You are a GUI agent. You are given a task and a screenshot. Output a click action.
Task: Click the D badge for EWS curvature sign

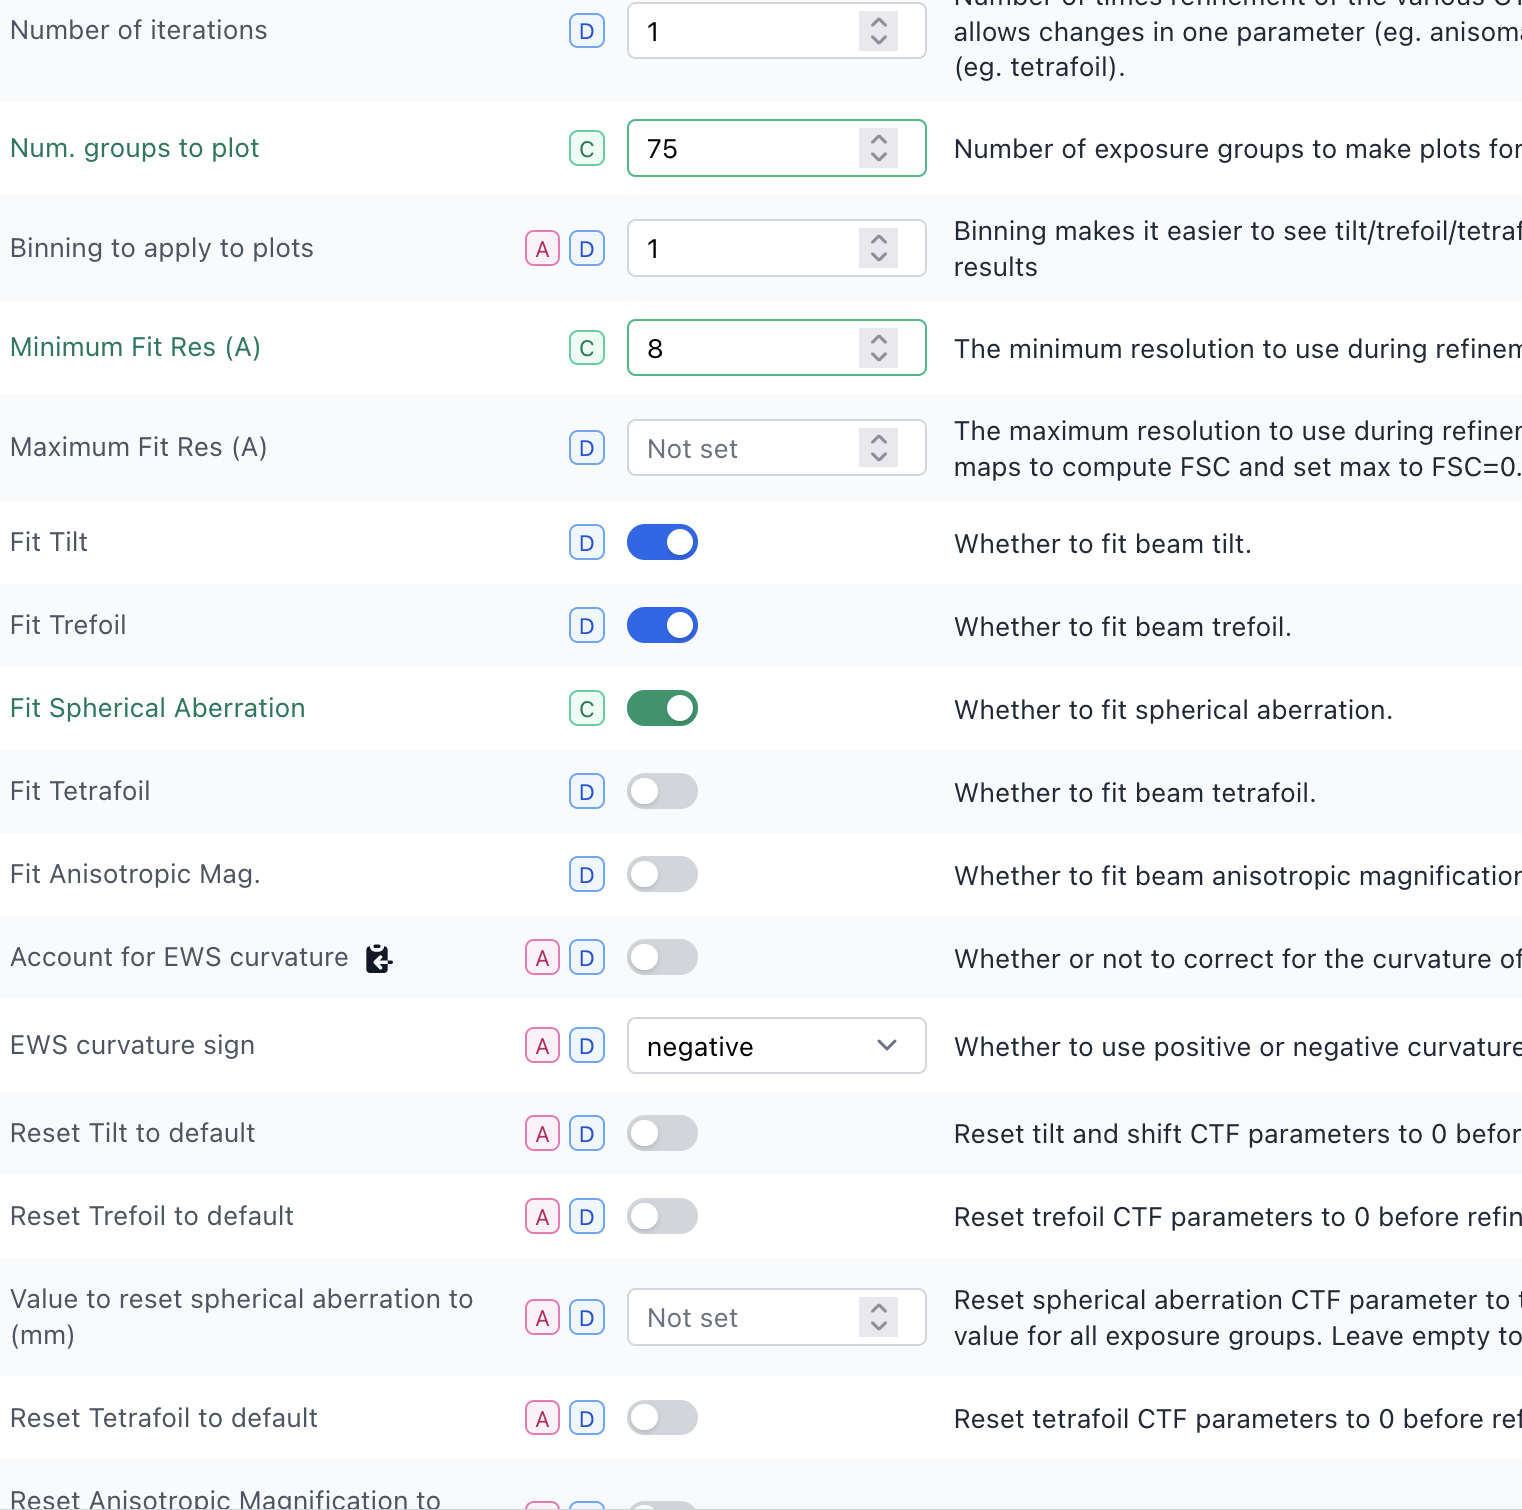tap(587, 1046)
